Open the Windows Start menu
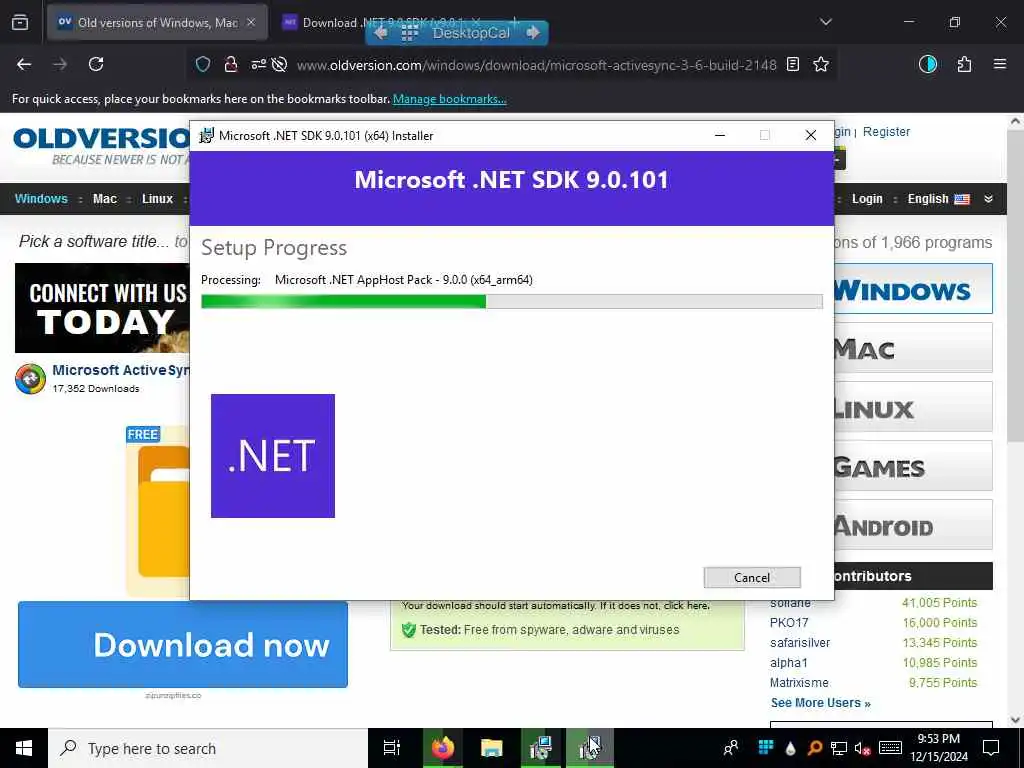This screenshot has width=1024, height=768. pos(24,748)
